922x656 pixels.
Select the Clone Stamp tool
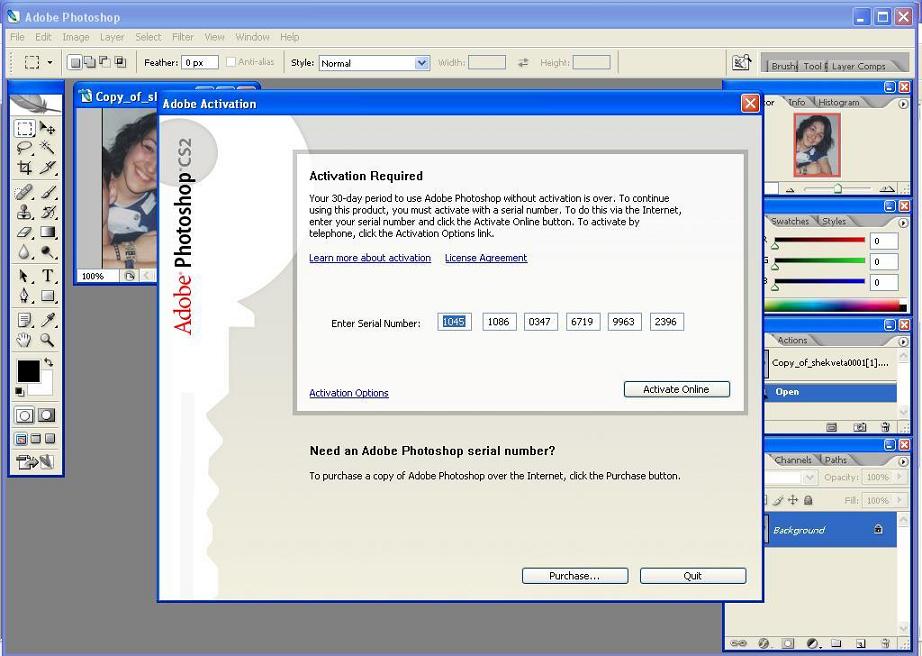(x=25, y=212)
